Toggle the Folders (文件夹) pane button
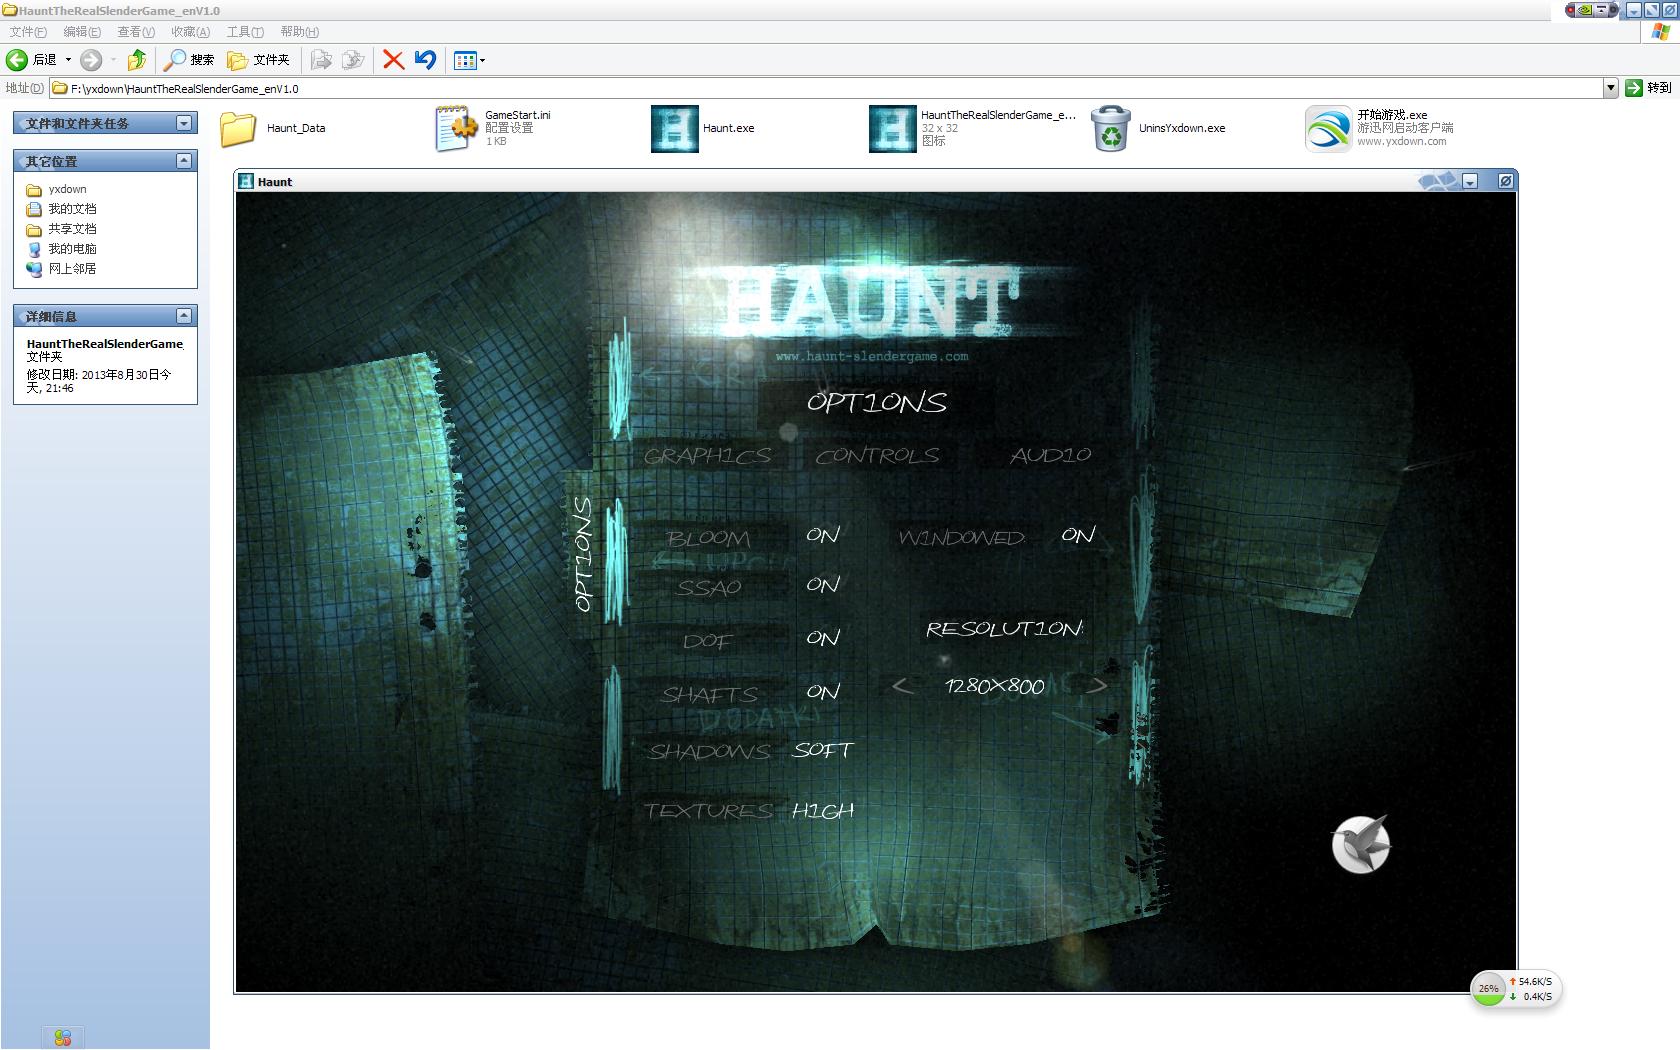Image resolution: width=1680 pixels, height=1050 pixels. coord(258,60)
